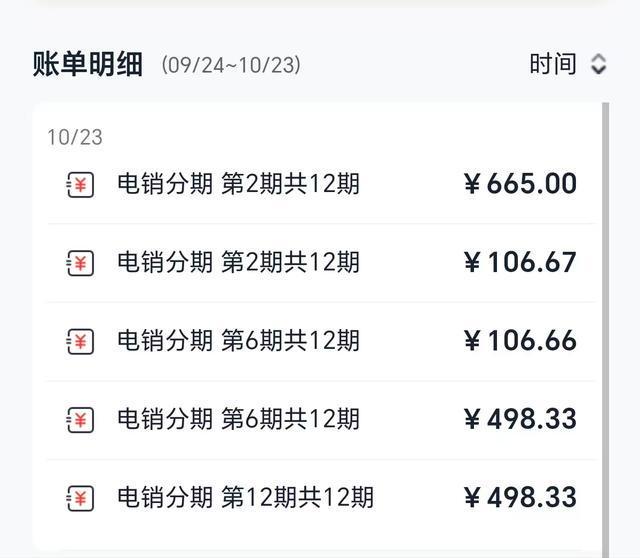
Task: Tap the yuan icon on the ¥106.67 row
Action: point(81,263)
